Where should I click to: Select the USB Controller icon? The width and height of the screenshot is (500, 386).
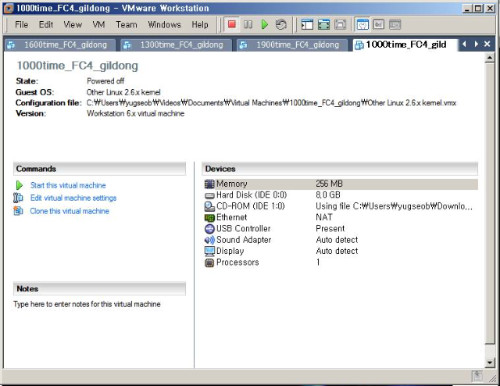[209, 229]
